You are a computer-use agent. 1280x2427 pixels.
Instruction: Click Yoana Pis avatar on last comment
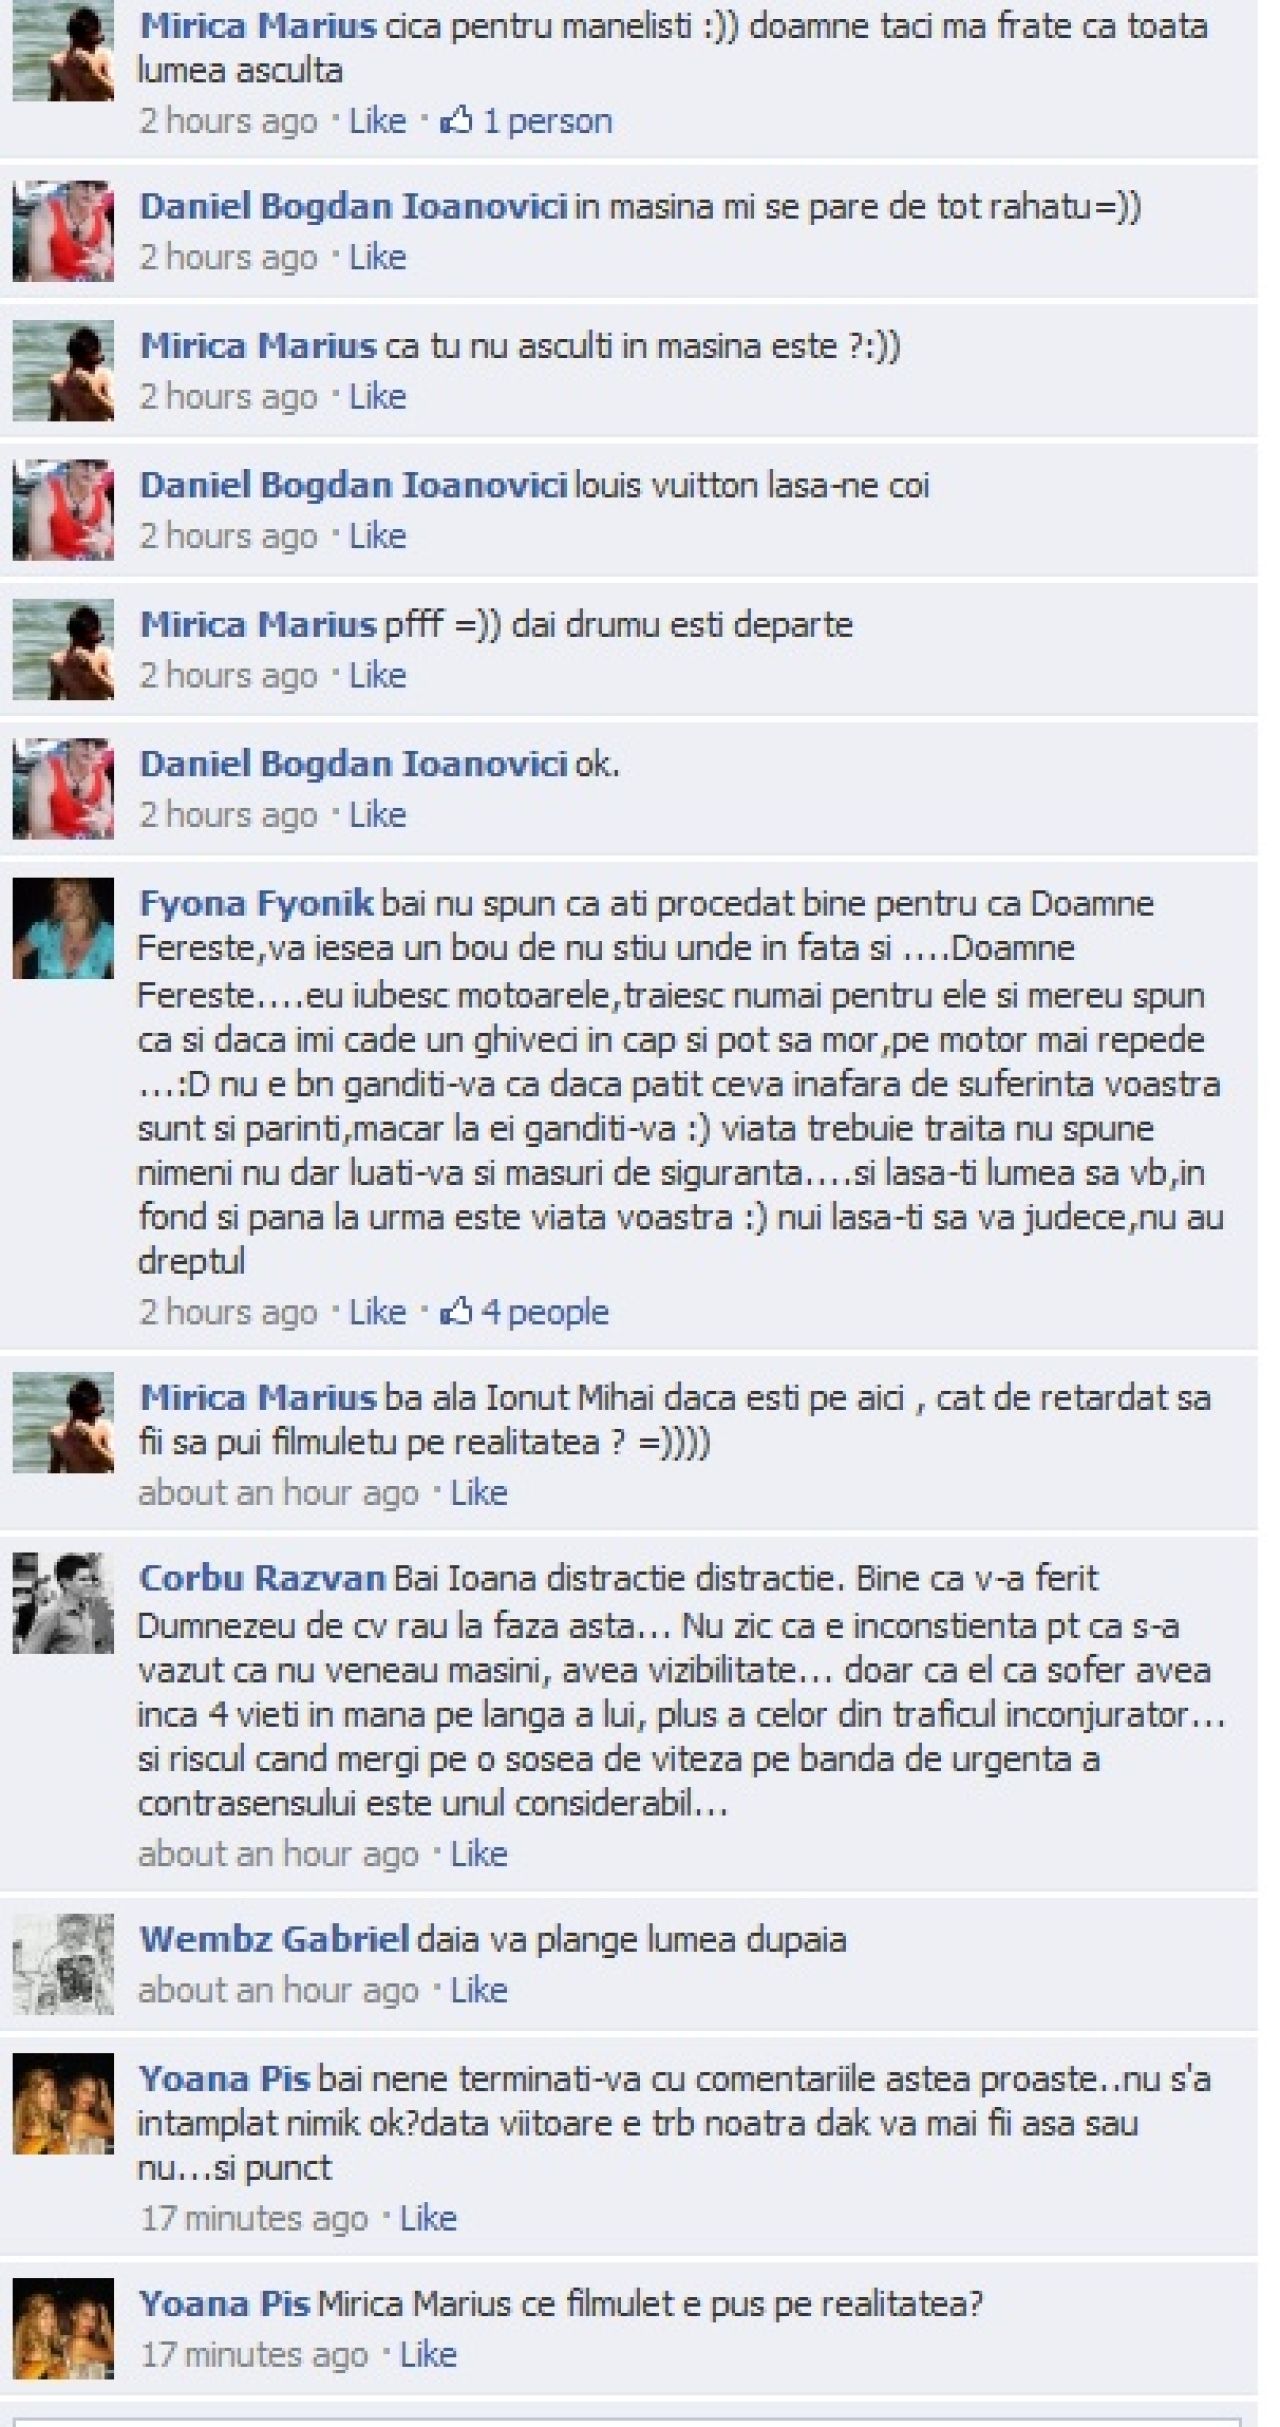[63, 2328]
